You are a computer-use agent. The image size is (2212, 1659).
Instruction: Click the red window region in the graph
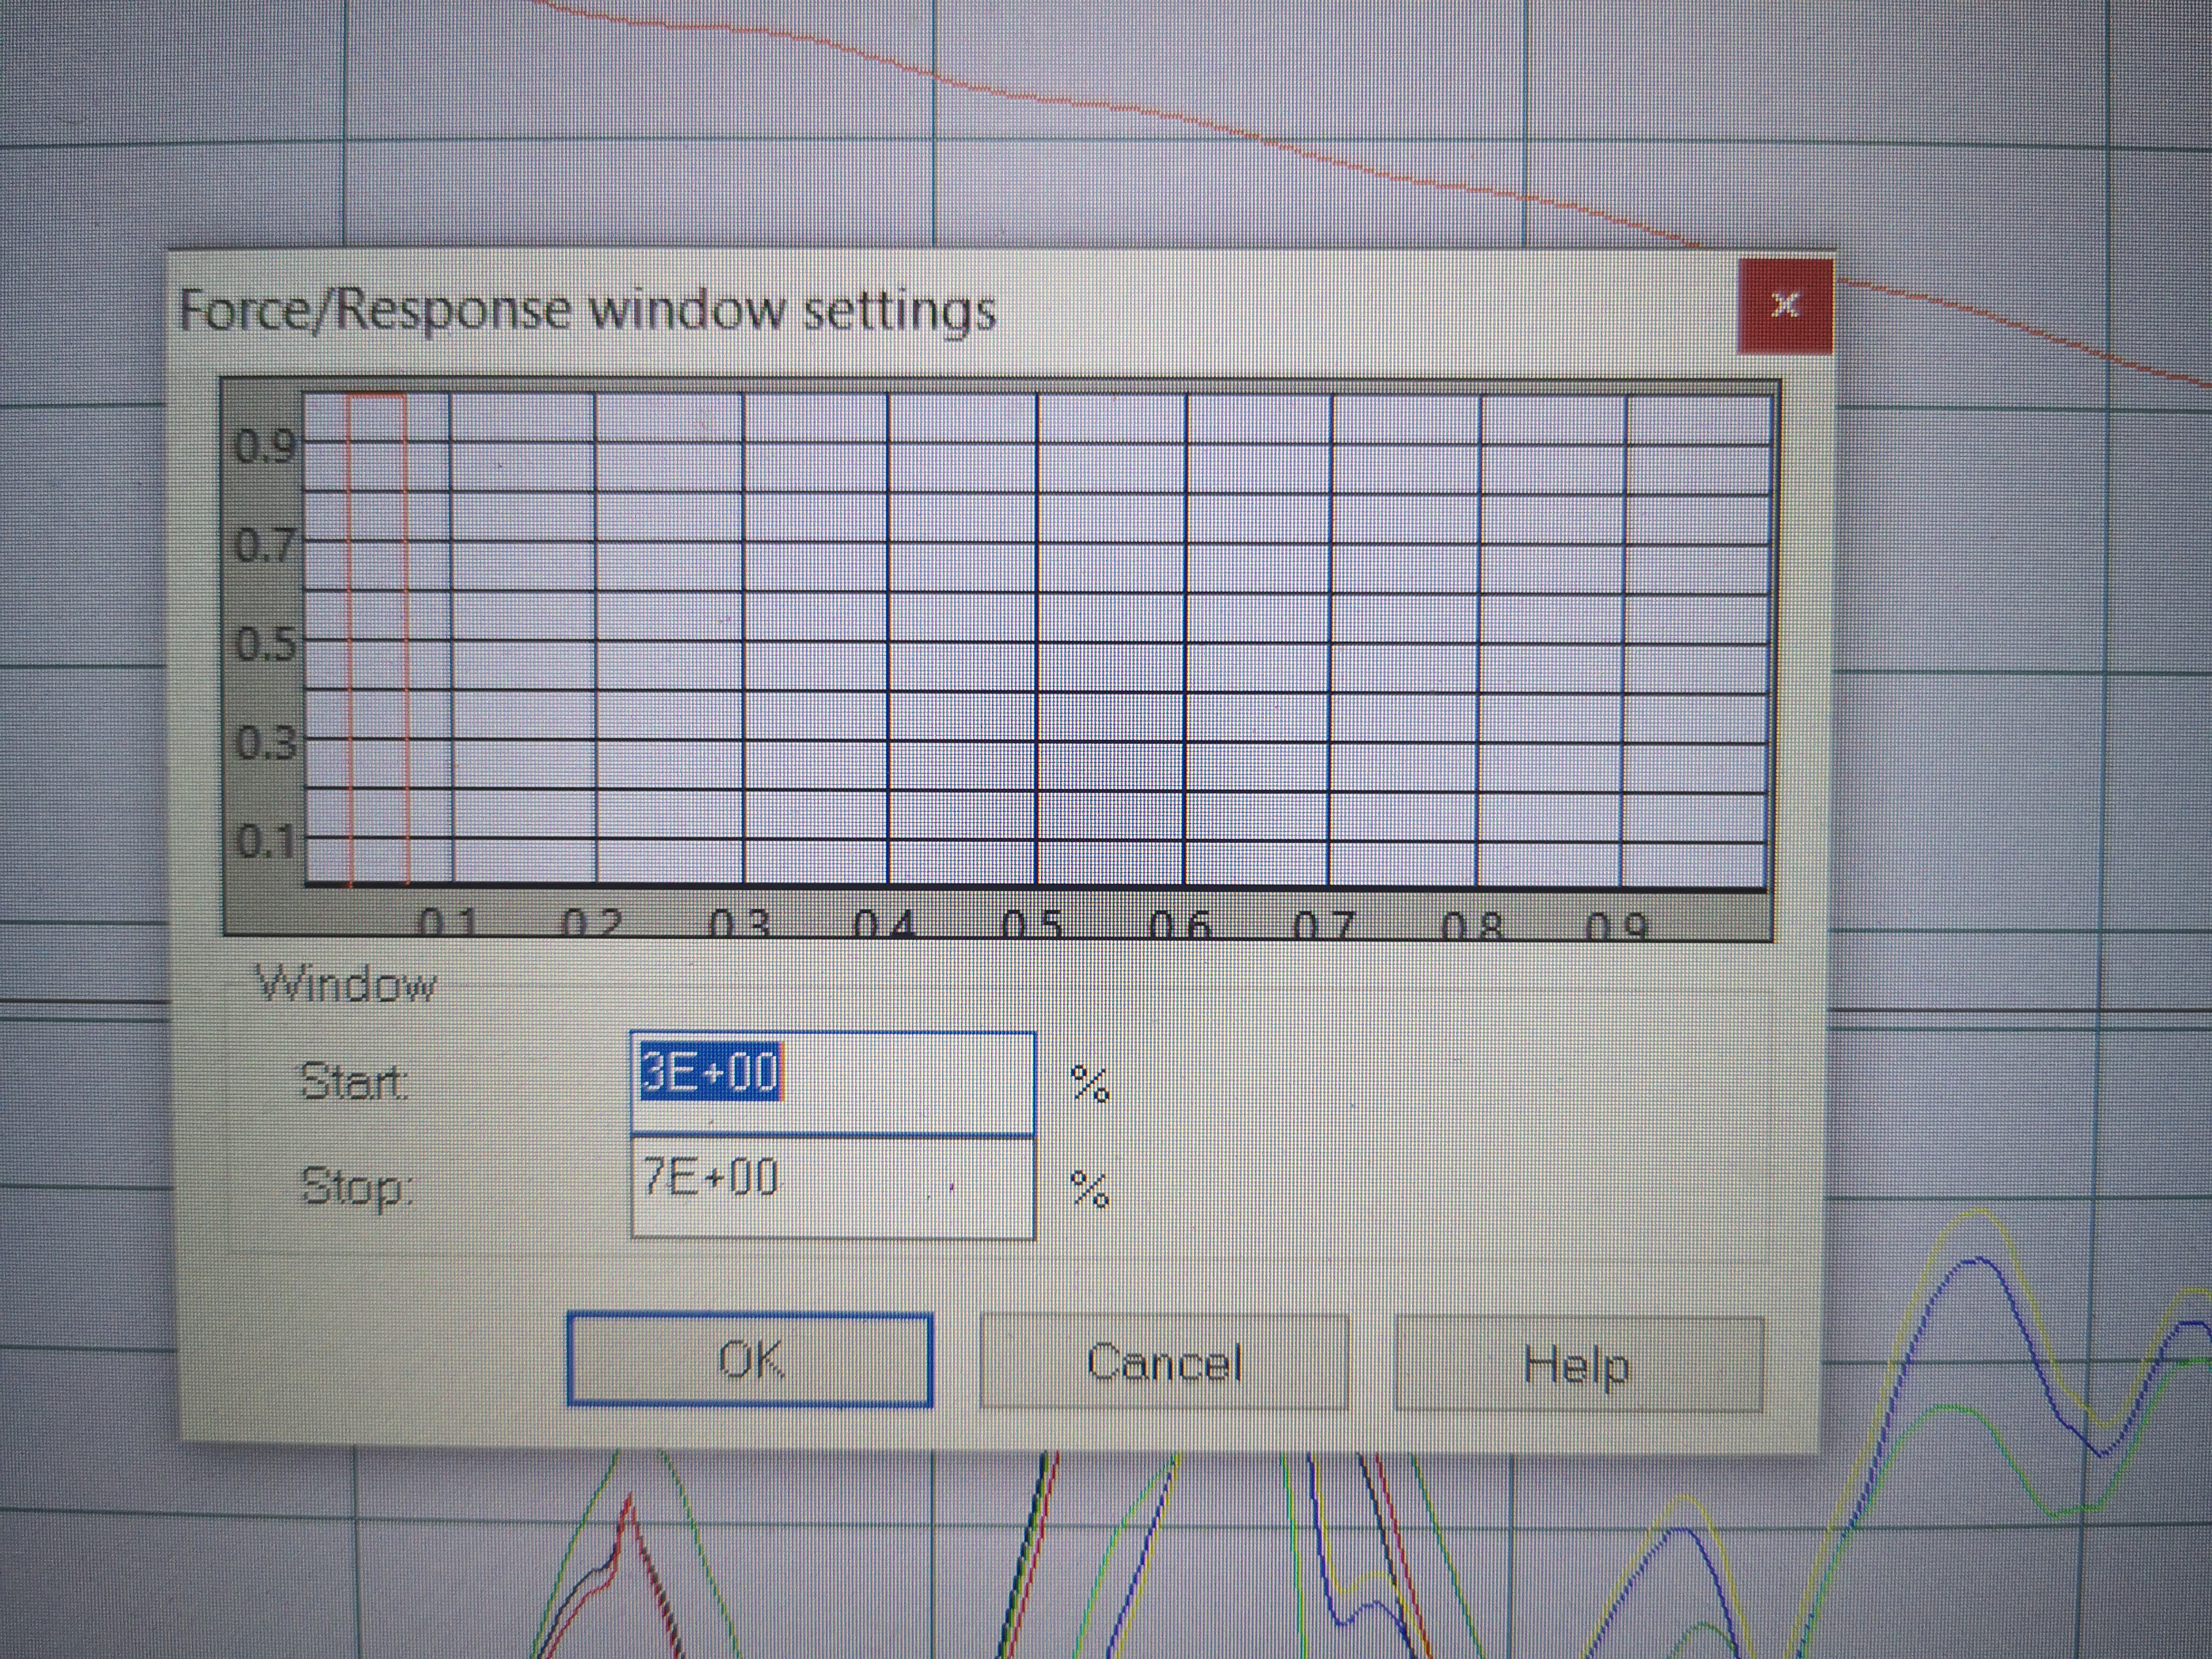click(378, 640)
